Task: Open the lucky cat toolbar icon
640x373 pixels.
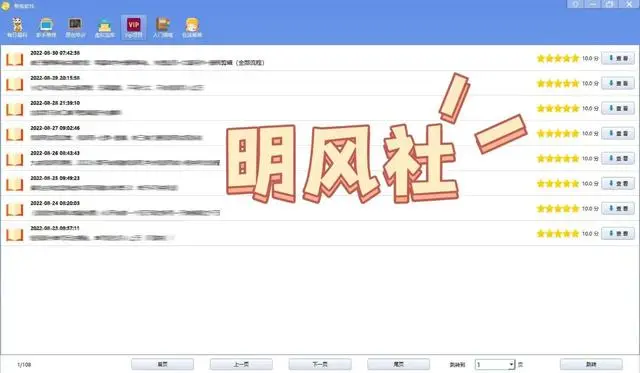Action: pos(17,27)
